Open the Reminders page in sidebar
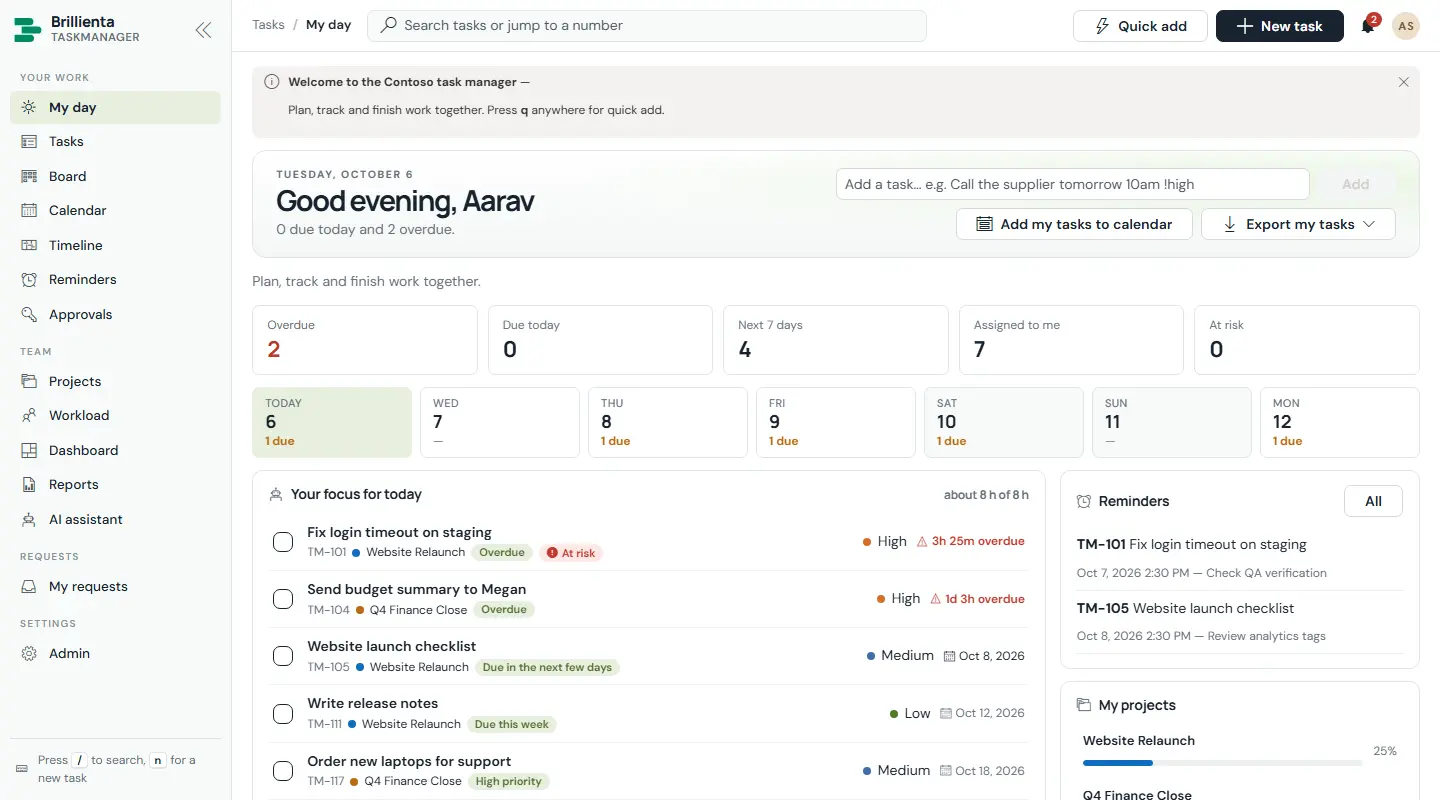This screenshot has width=1440, height=800. 115,280
